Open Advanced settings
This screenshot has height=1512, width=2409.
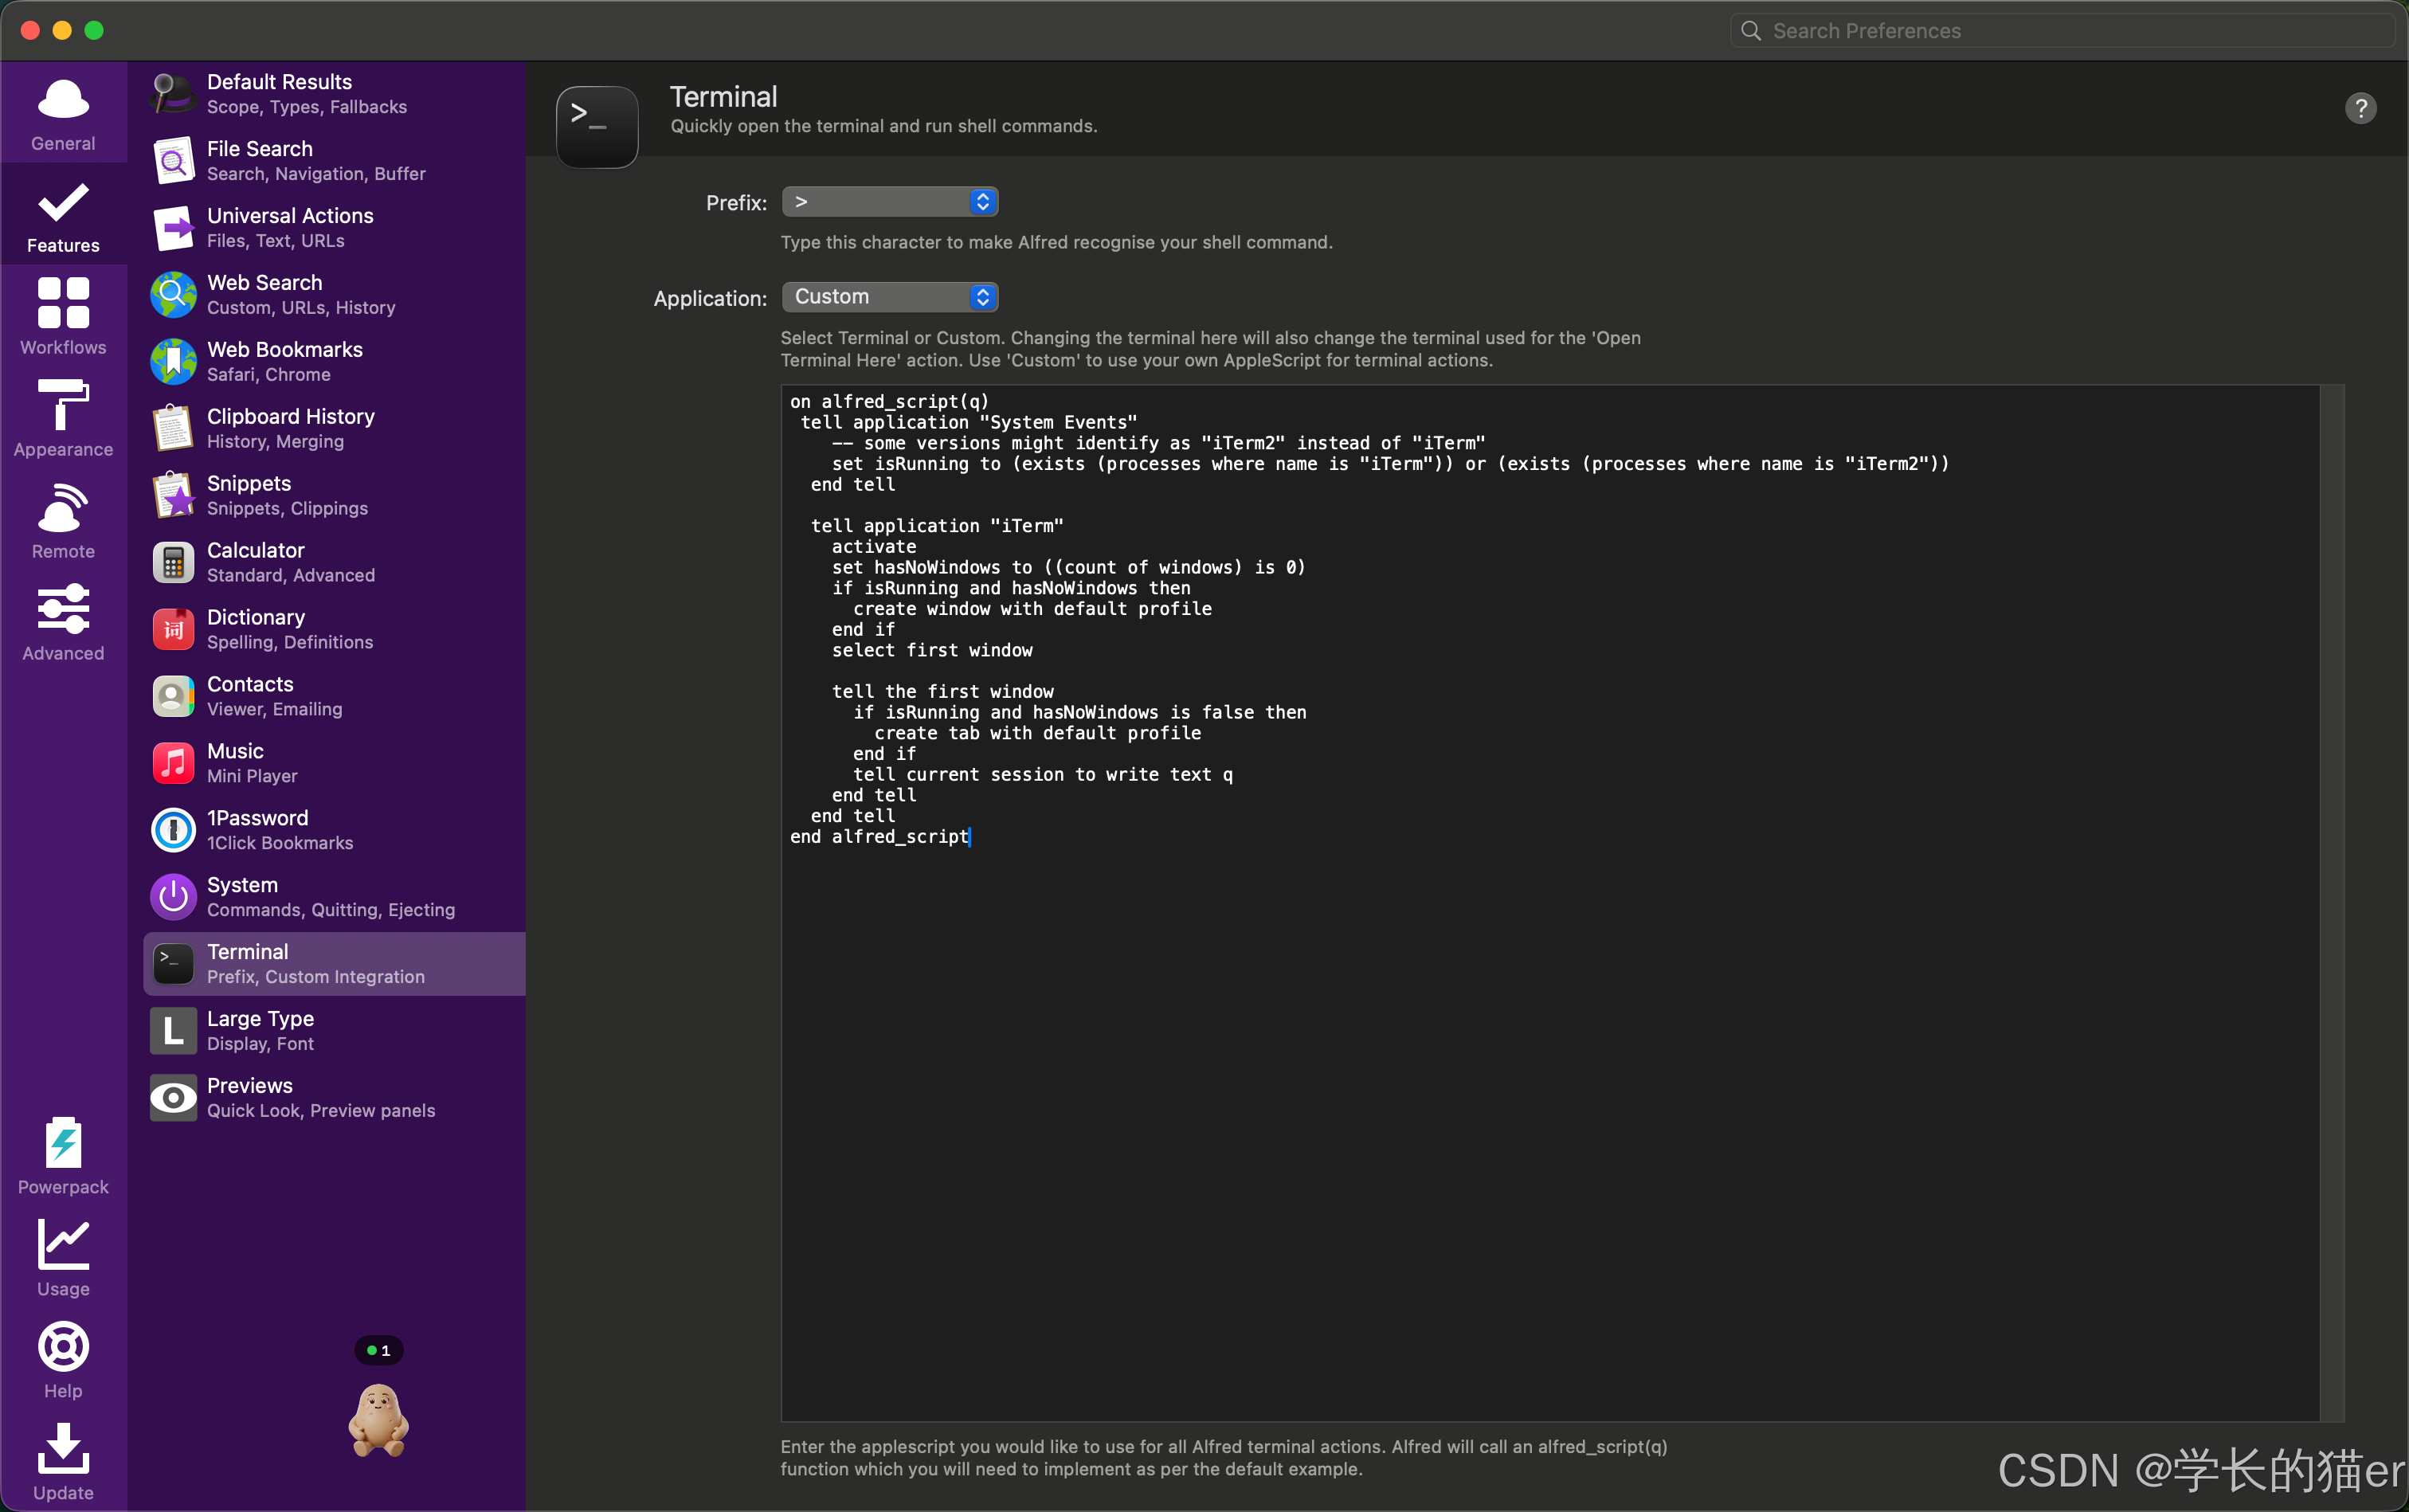click(x=63, y=623)
